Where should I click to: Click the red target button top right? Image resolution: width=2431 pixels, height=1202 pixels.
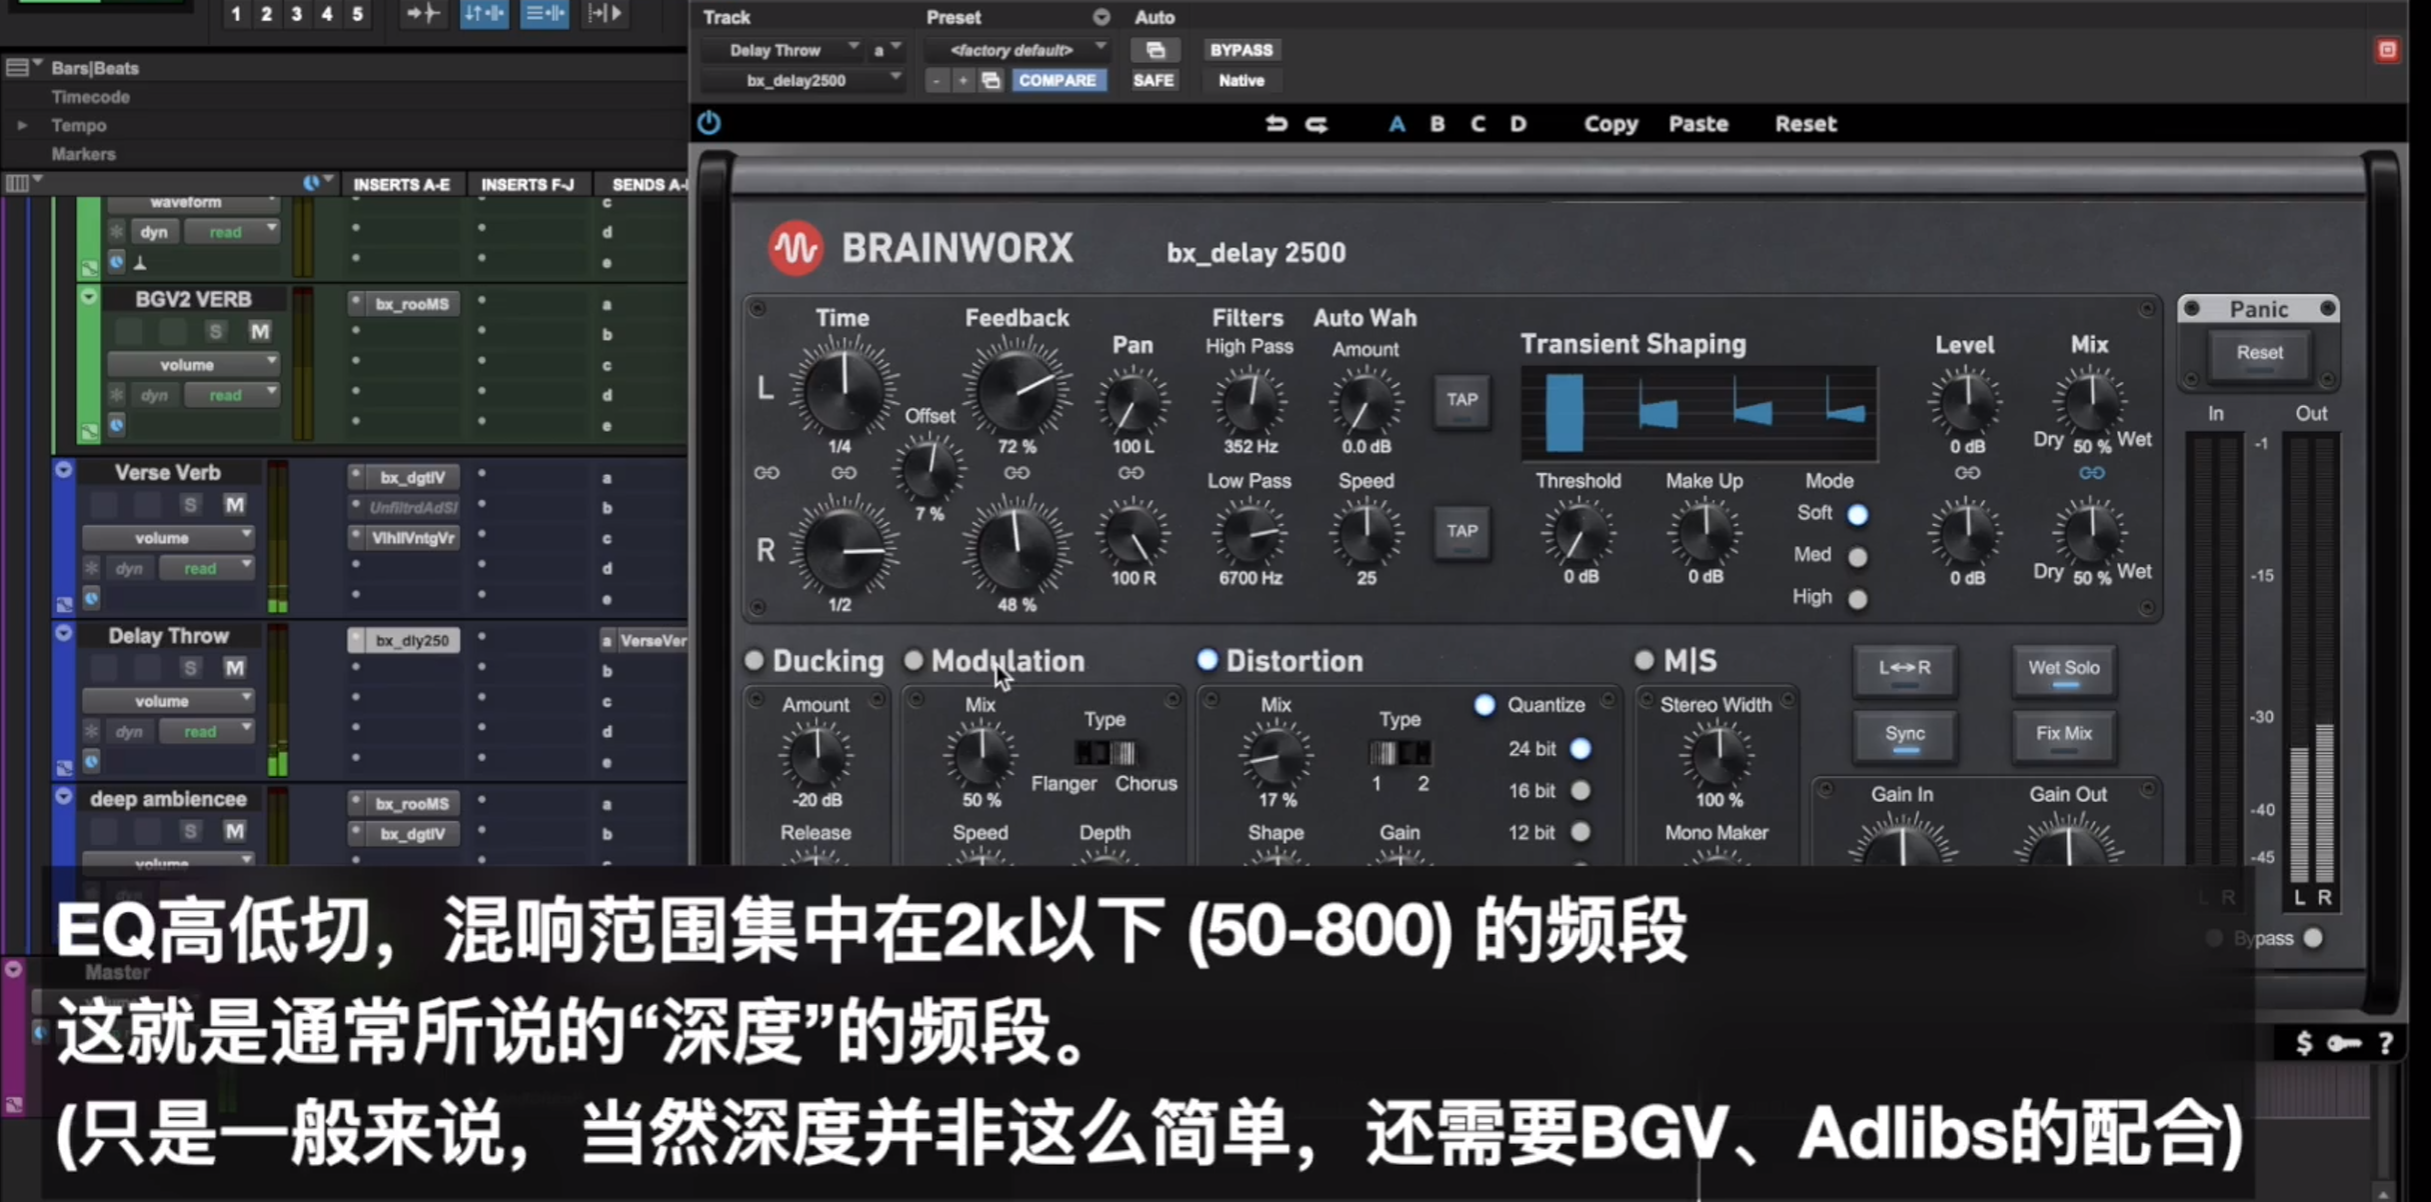(2387, 50)
